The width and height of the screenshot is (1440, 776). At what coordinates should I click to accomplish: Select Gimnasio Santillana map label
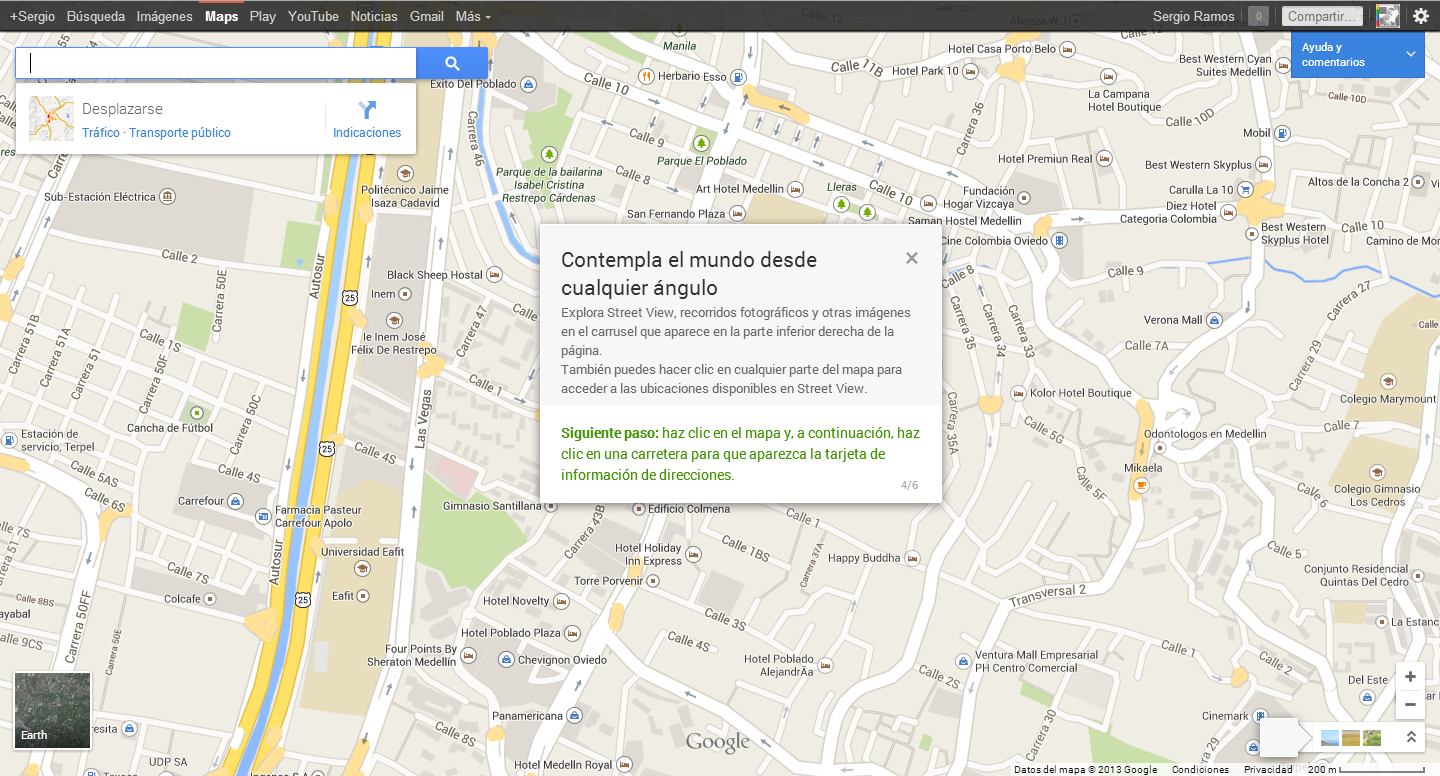coord(492,506)
